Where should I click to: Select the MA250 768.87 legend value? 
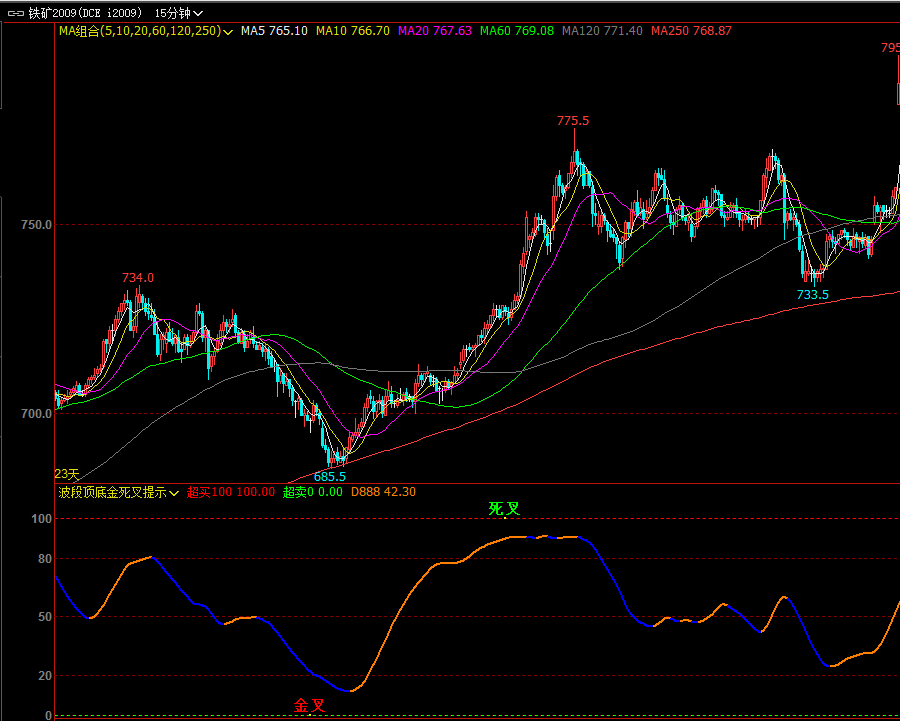click(692, 31)
